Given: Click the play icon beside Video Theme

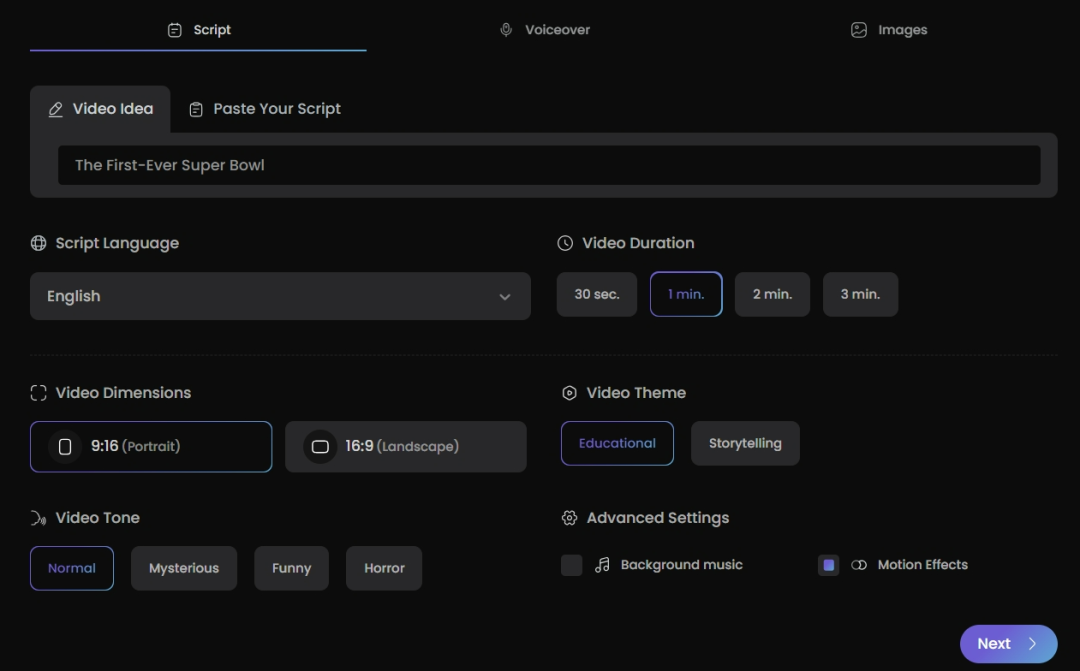Looking at the screenshot, I should point(569,393).
